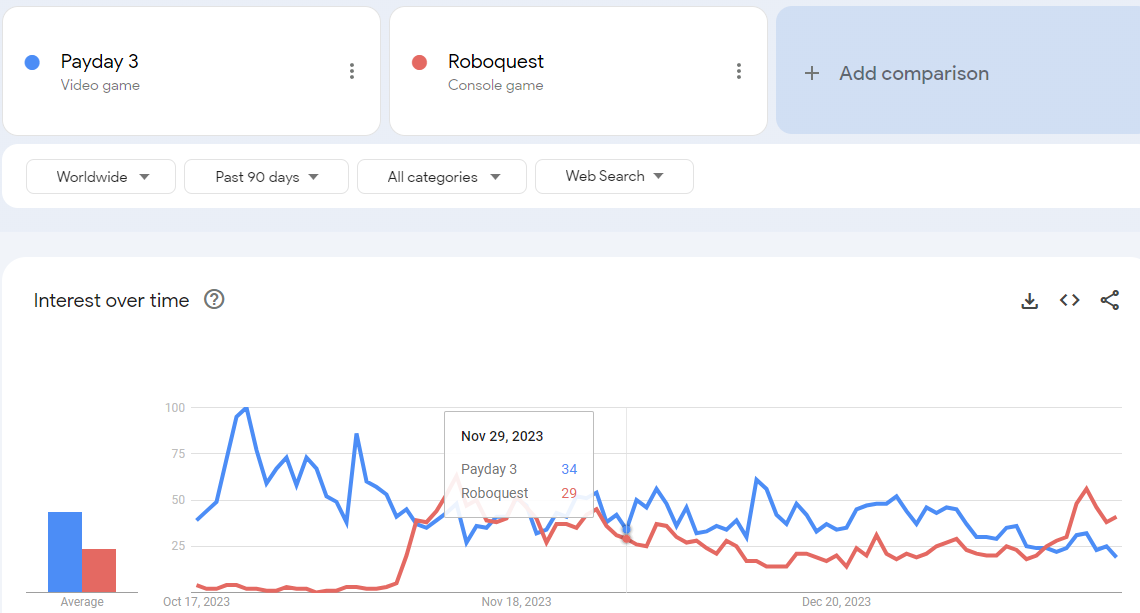Edit the Payday 3 search term card

coord(192,71)
